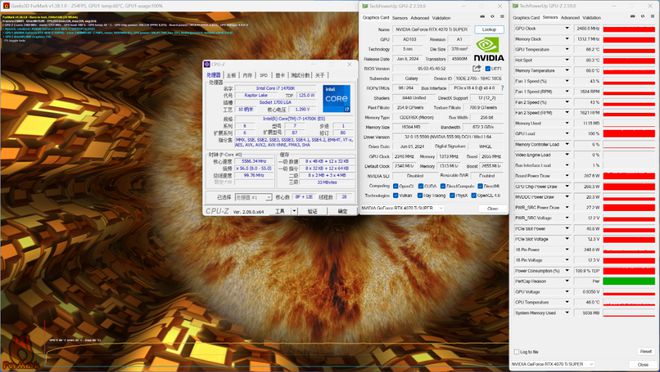Click the GPU Temperature value field
Viewport: 660px width, 372px height.
point(588,50)
